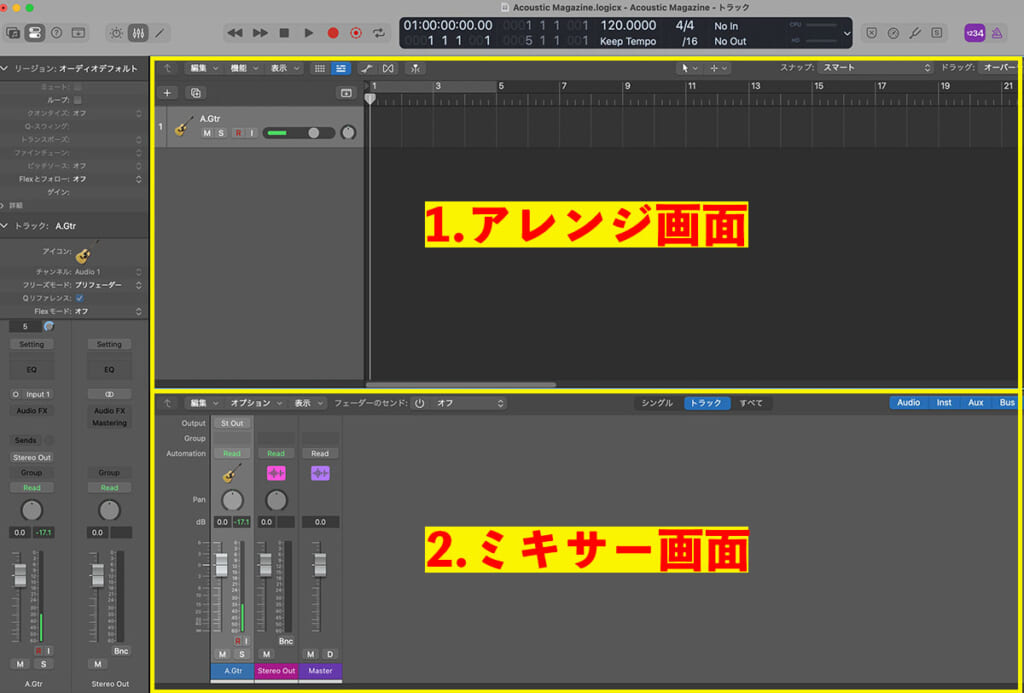The height and width of the screenshot is (693, 1024).
Task: Click the + button to add a new track
Action: tap(167, 92)
